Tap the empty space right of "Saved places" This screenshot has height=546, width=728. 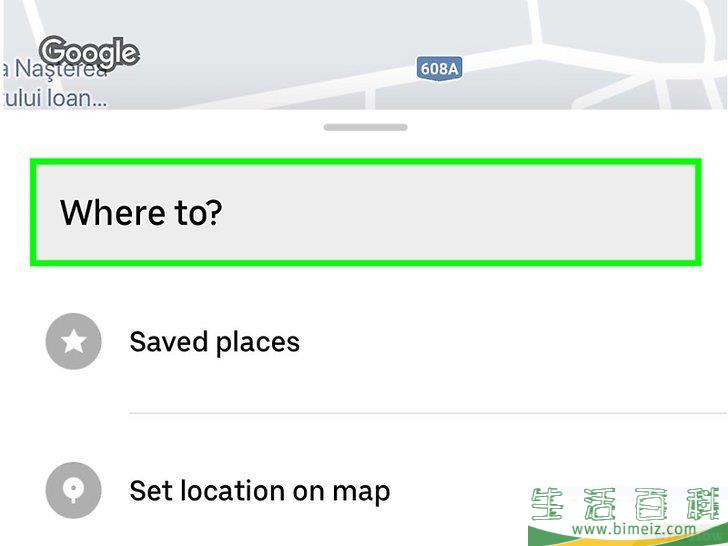pos(500,342)
